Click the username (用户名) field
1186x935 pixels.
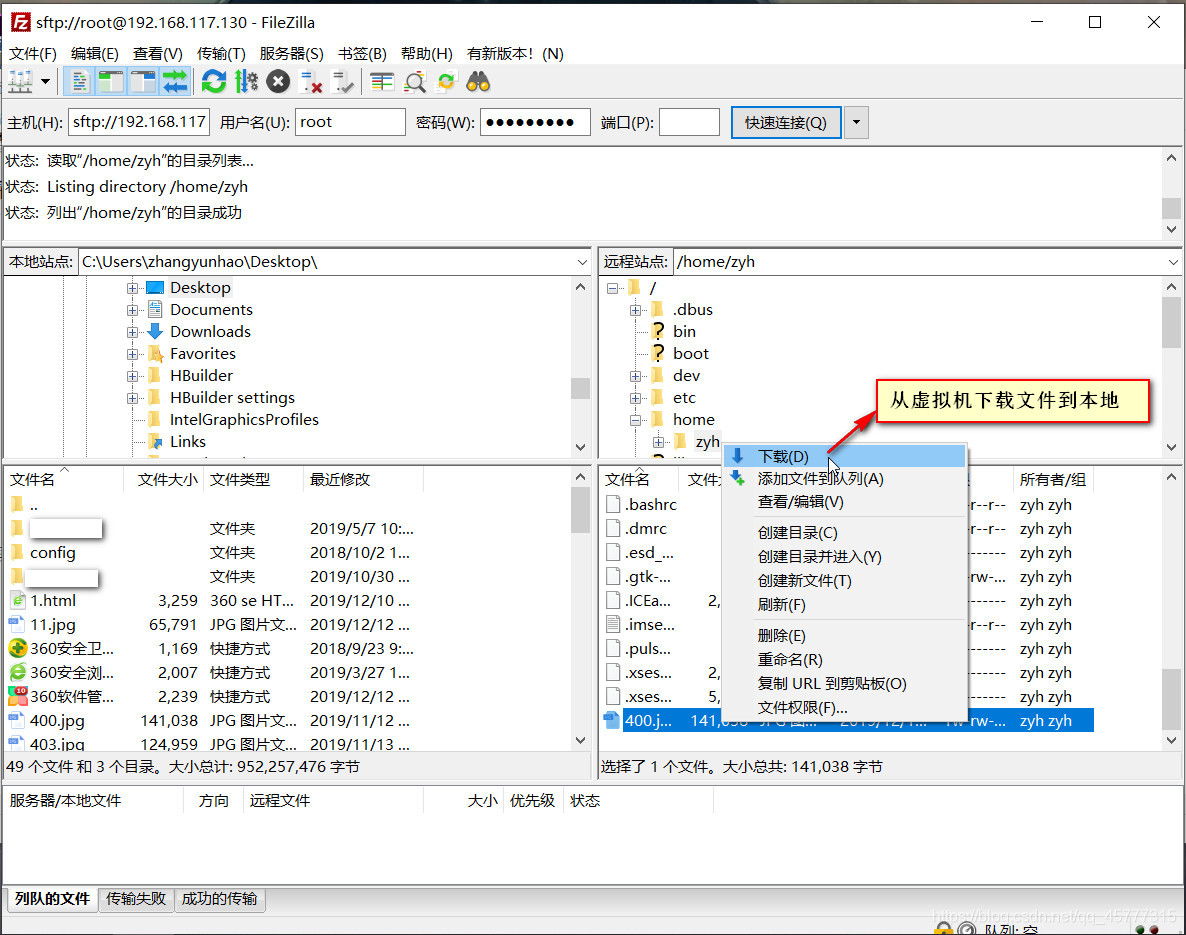(350, 123)
